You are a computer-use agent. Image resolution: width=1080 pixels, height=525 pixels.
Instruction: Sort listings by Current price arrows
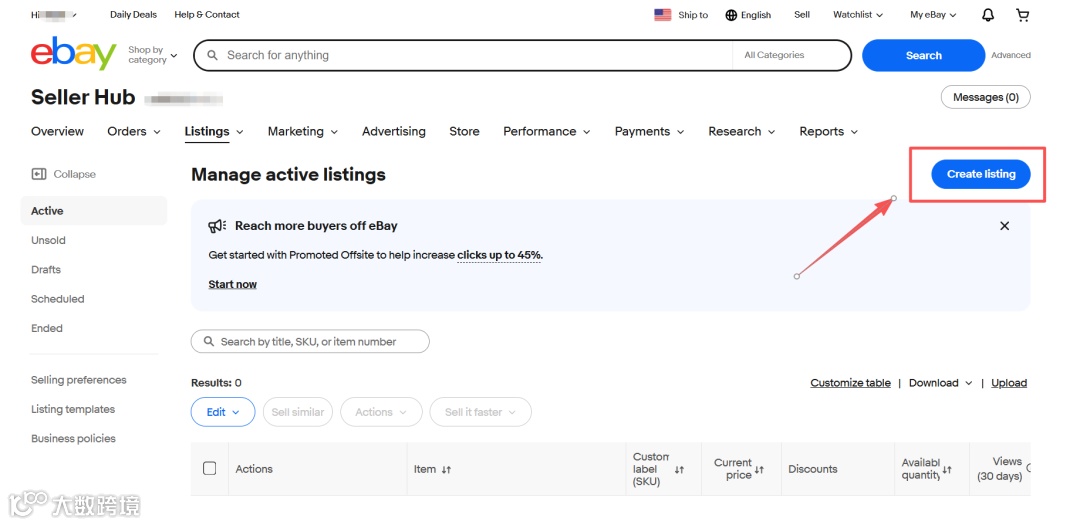[x=759, y=469]
